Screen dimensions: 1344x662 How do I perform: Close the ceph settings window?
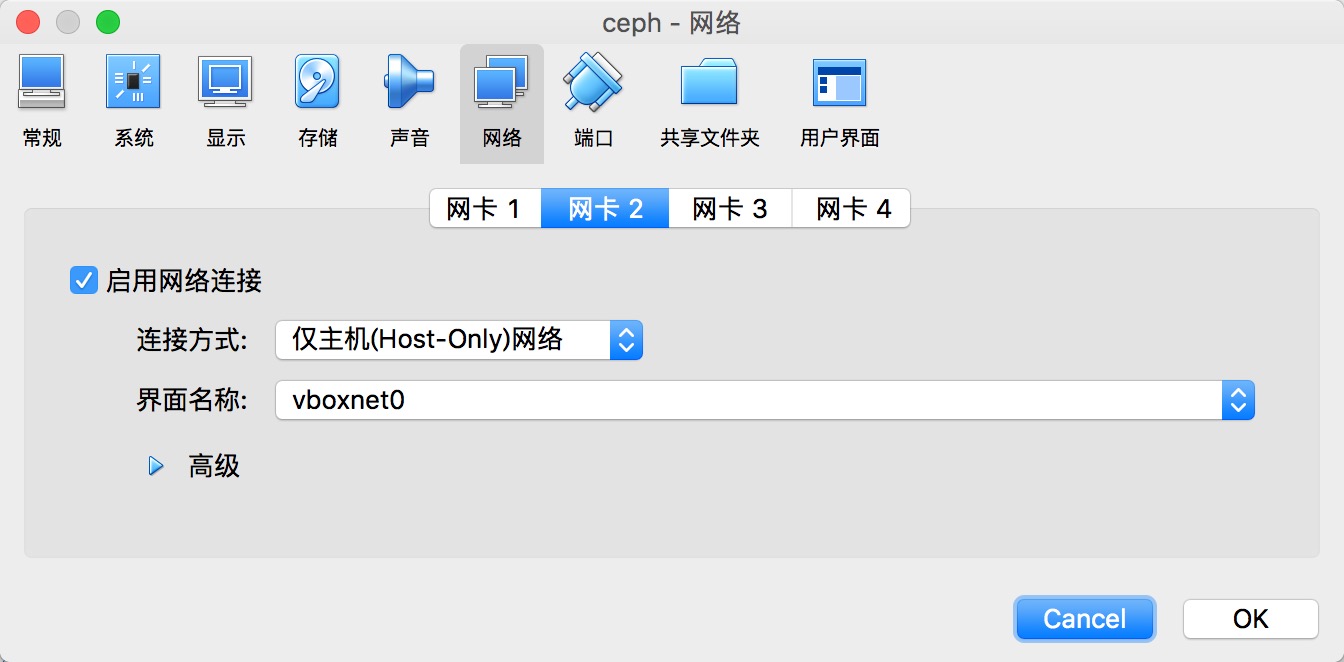point(29,22)
